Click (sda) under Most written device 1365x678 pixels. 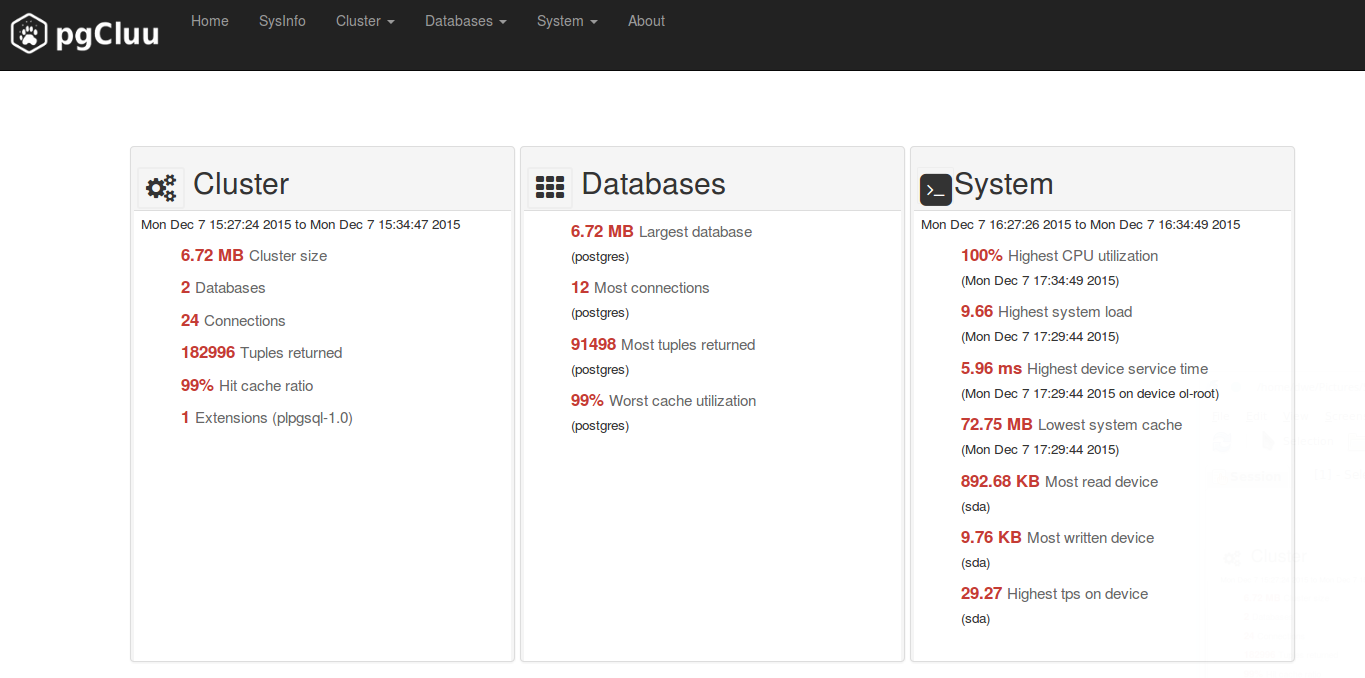(x=976, y=563)
